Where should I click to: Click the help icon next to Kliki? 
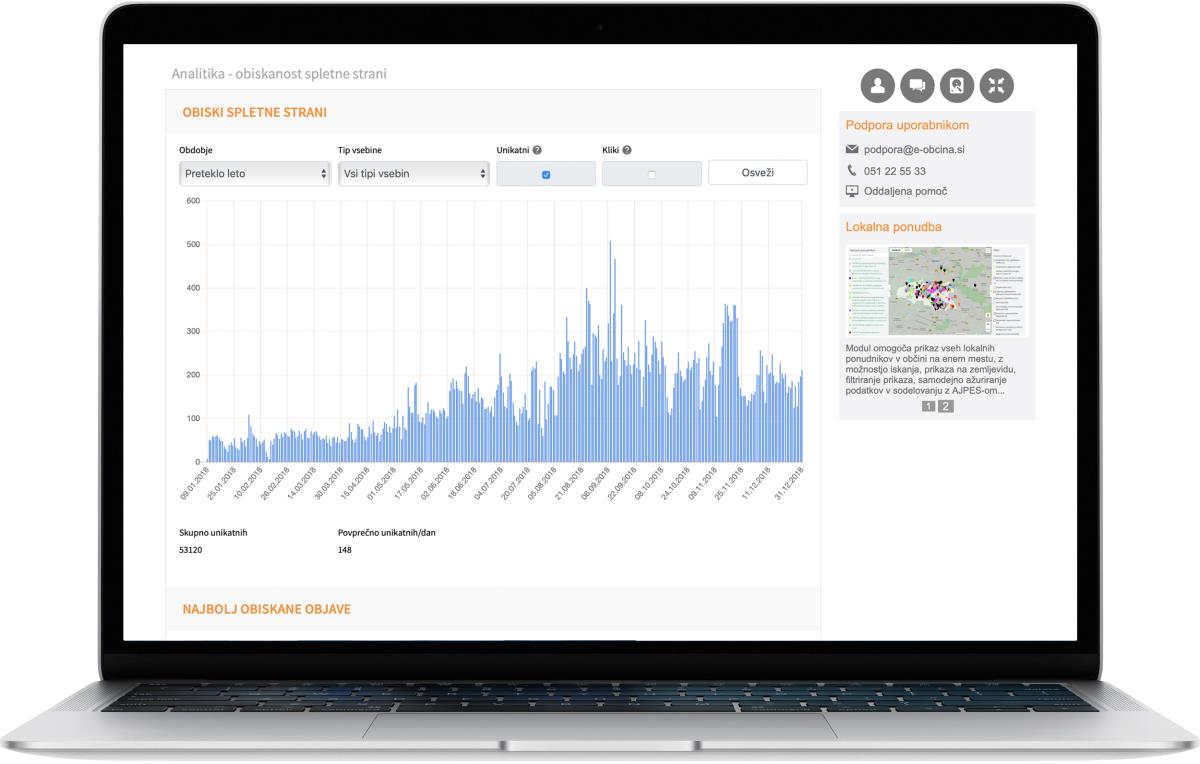(x=627, y=150)
